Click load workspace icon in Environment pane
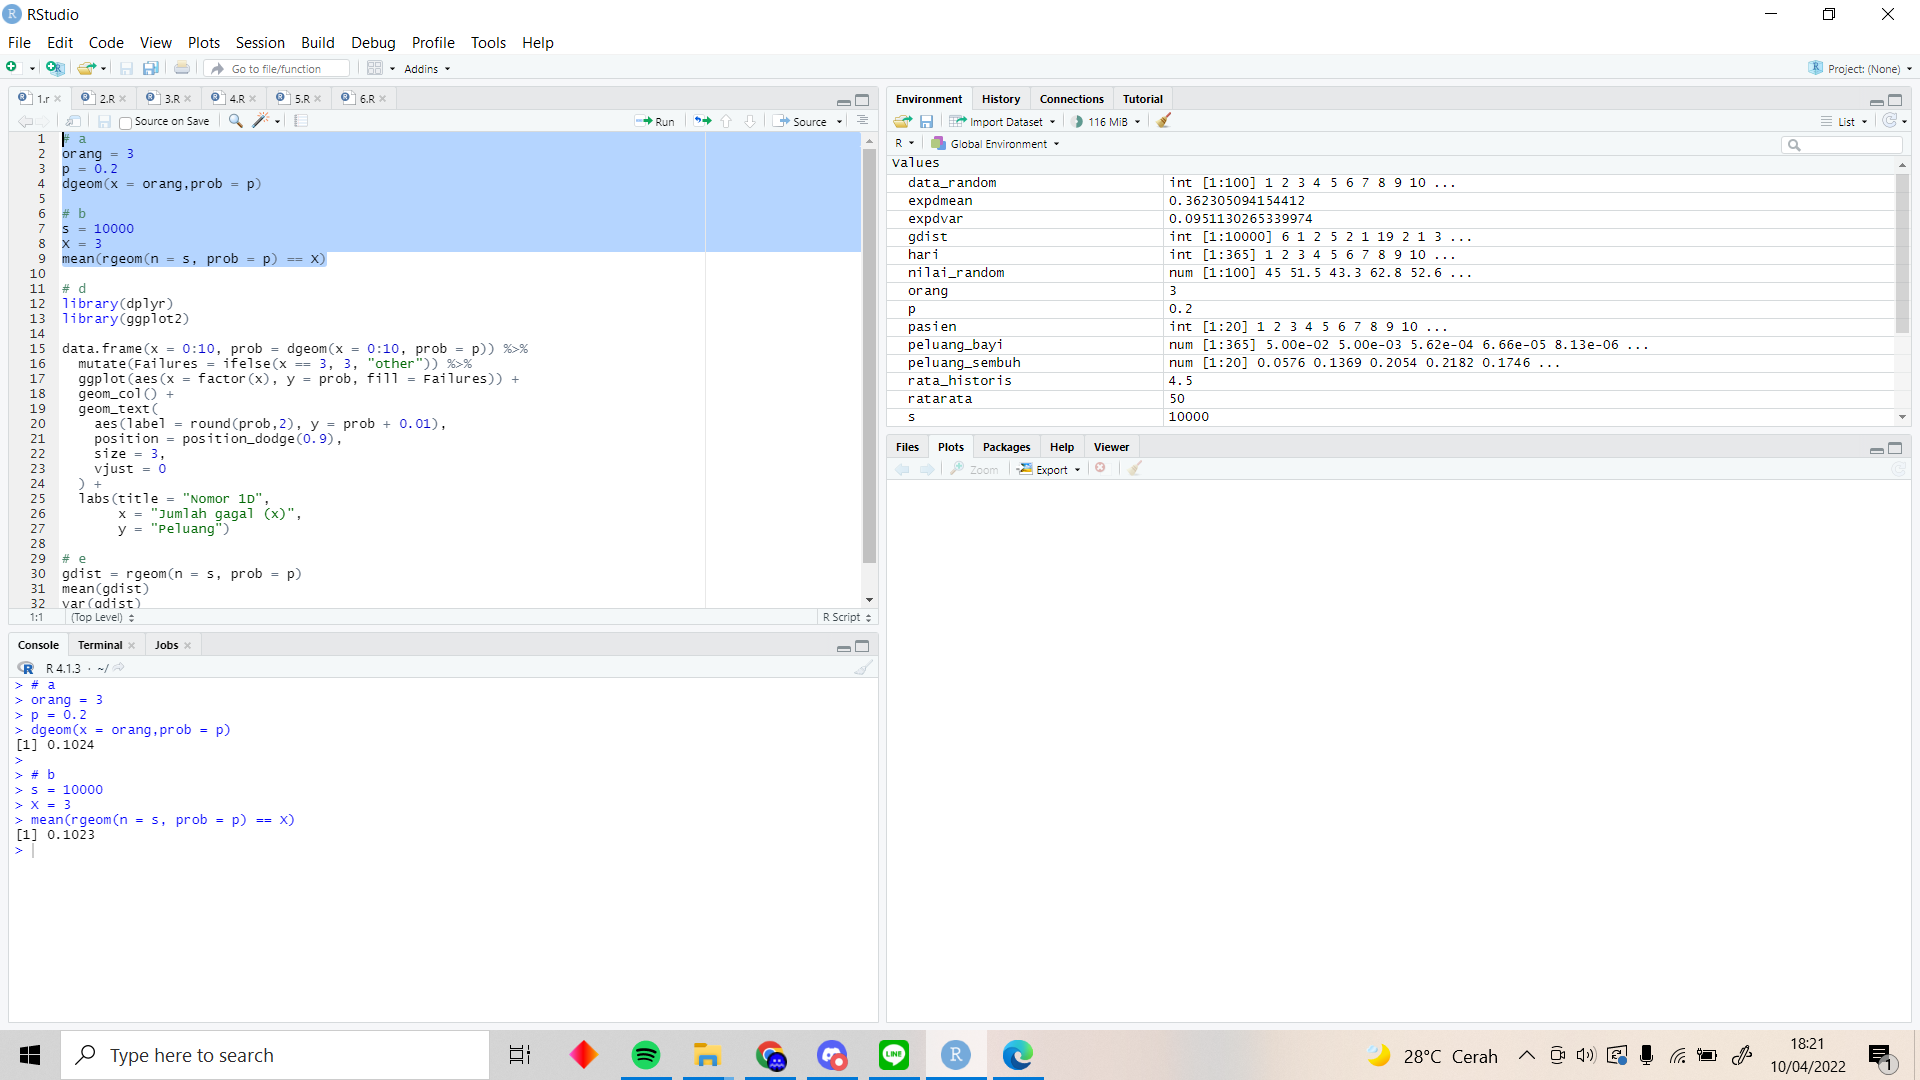The height and width of the screenshot is (1080, 1920). tap(903, 121)
